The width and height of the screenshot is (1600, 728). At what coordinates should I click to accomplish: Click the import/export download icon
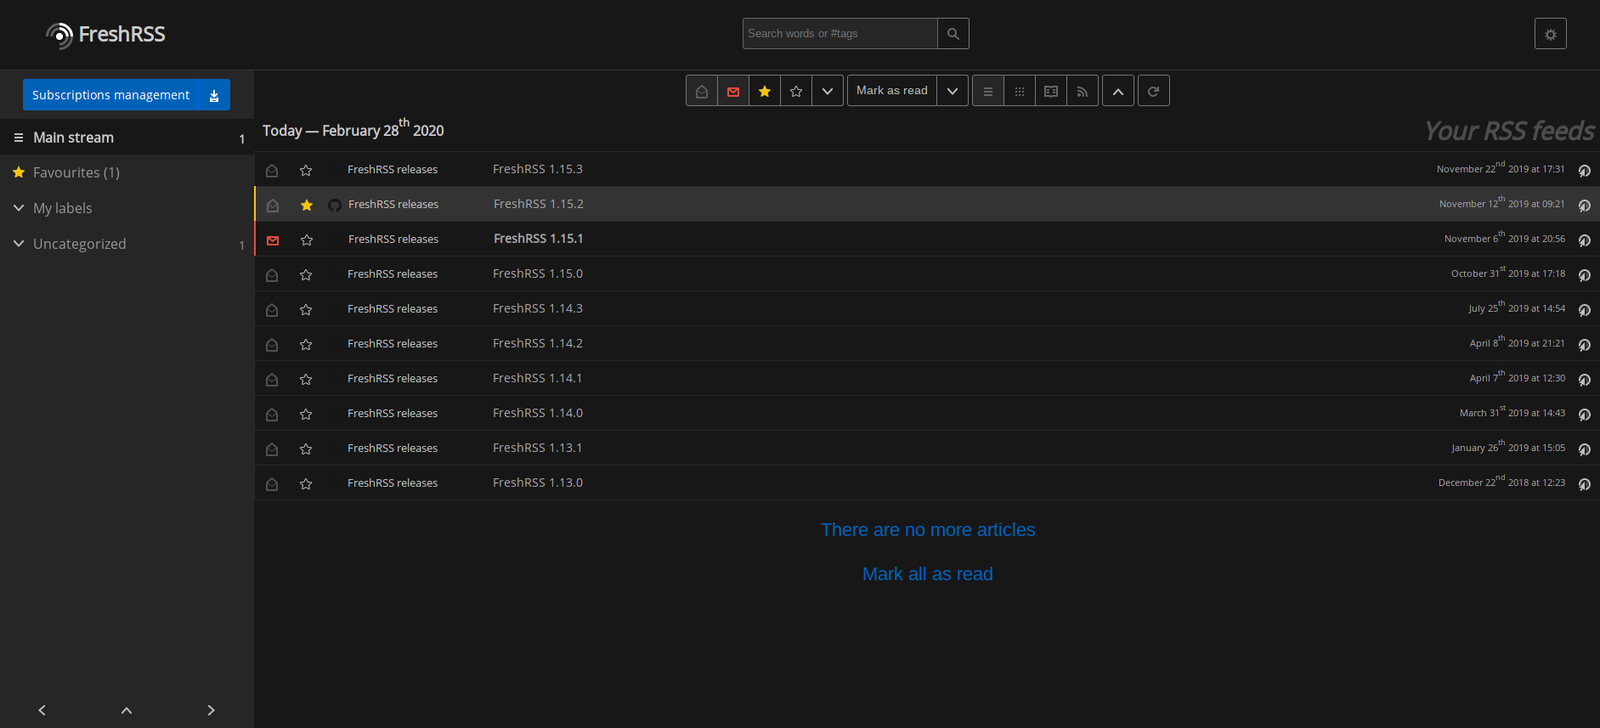tap(214, 95)
